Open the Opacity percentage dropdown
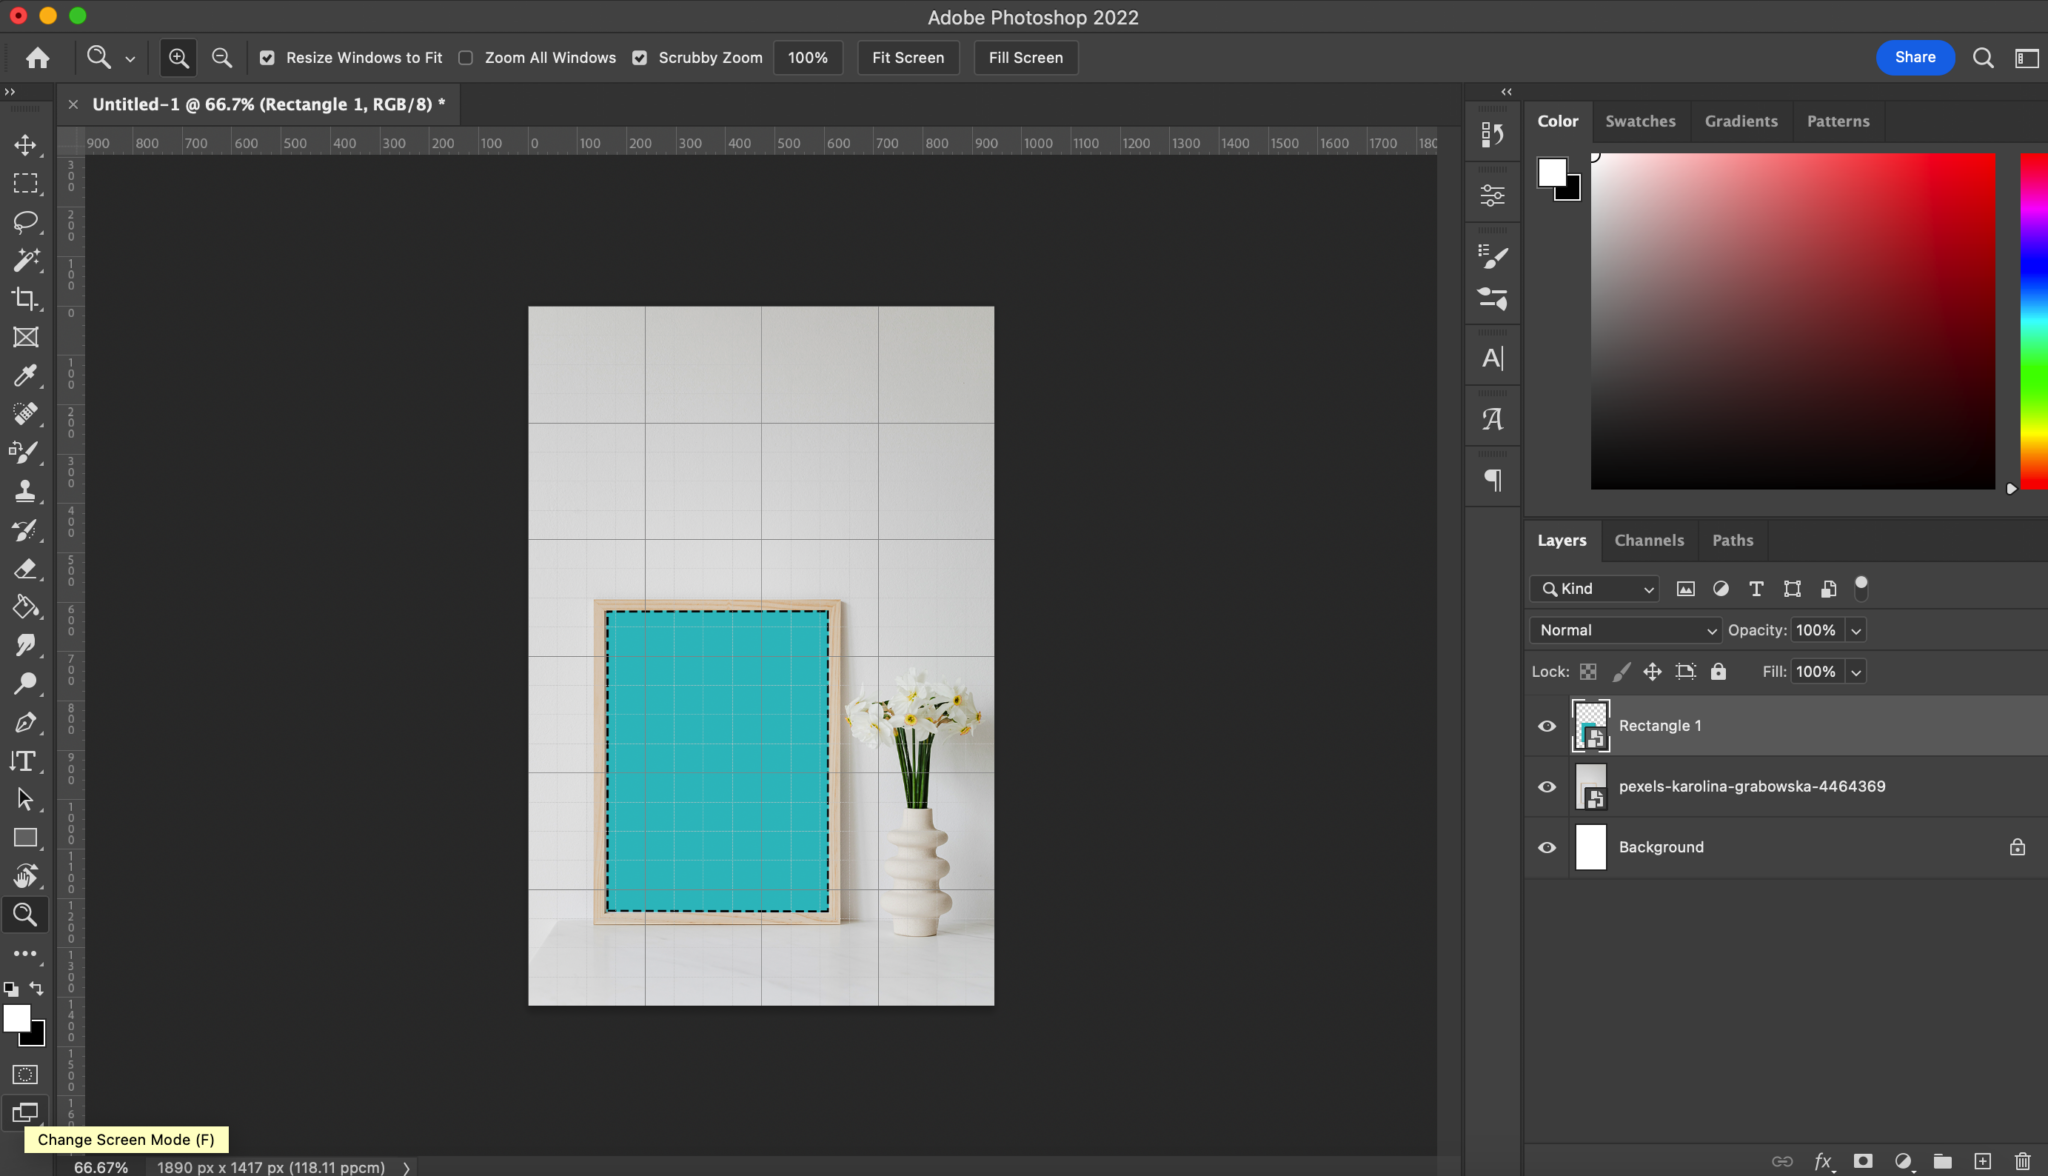 click(x=1855, y=630)
